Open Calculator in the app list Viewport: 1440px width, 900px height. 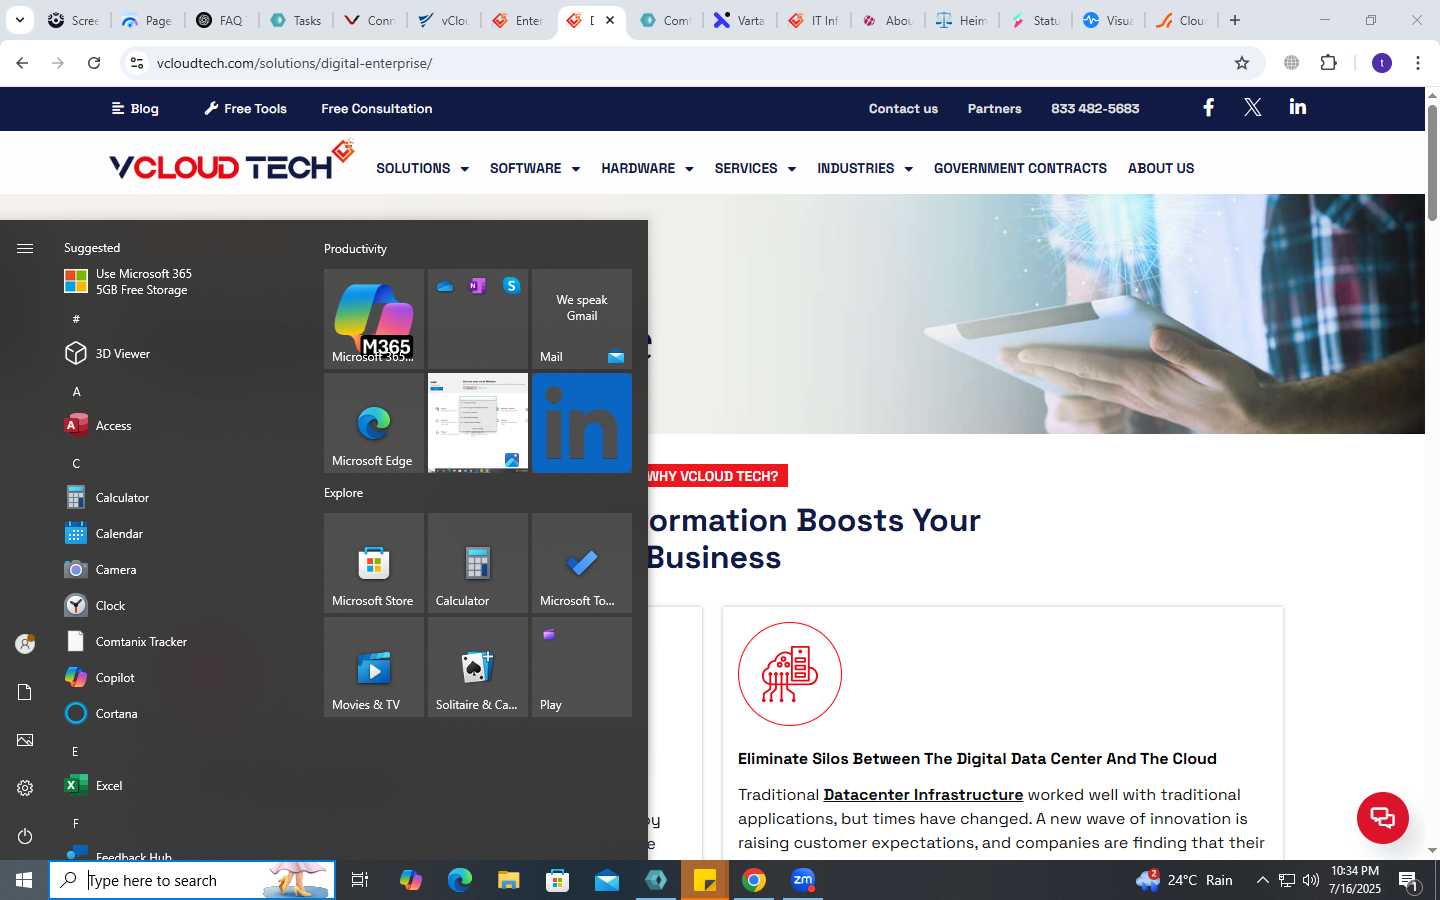(106, 497)
